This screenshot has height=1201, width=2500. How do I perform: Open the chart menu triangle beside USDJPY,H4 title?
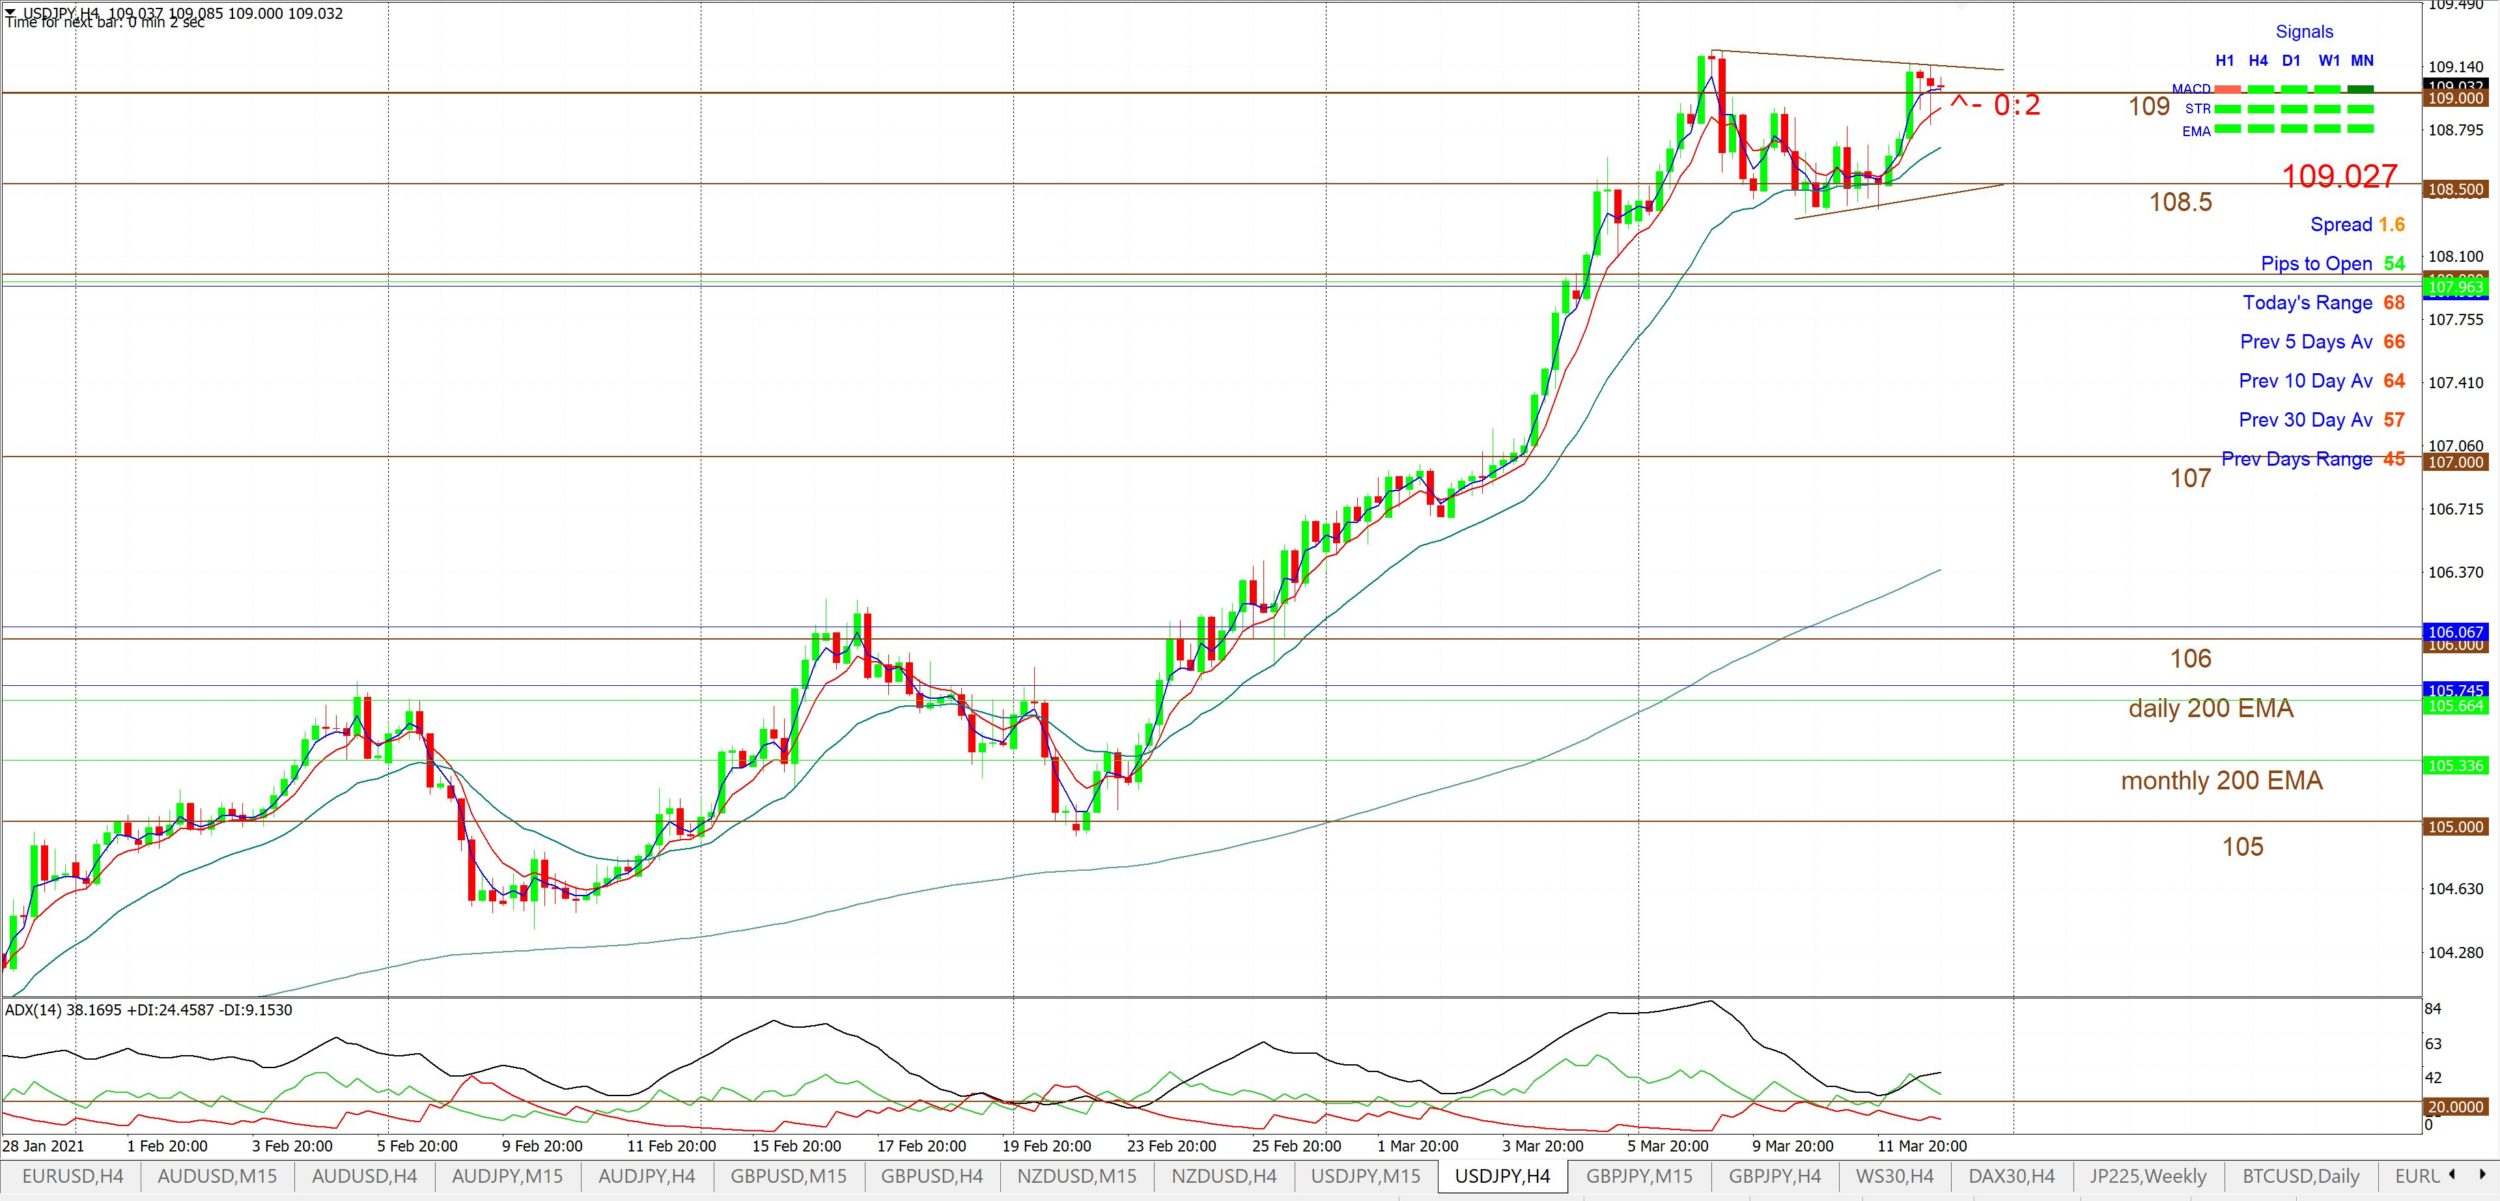[11, 11]
